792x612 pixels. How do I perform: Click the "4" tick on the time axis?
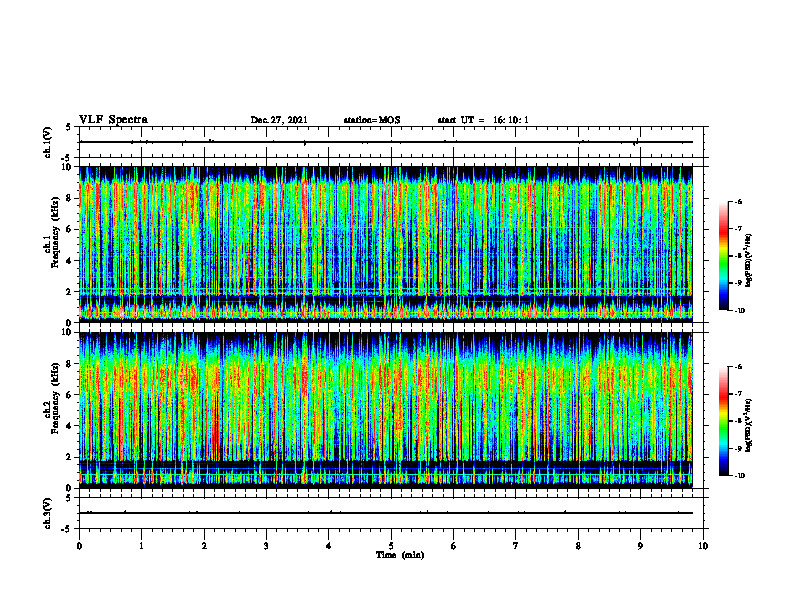[329, 546]
